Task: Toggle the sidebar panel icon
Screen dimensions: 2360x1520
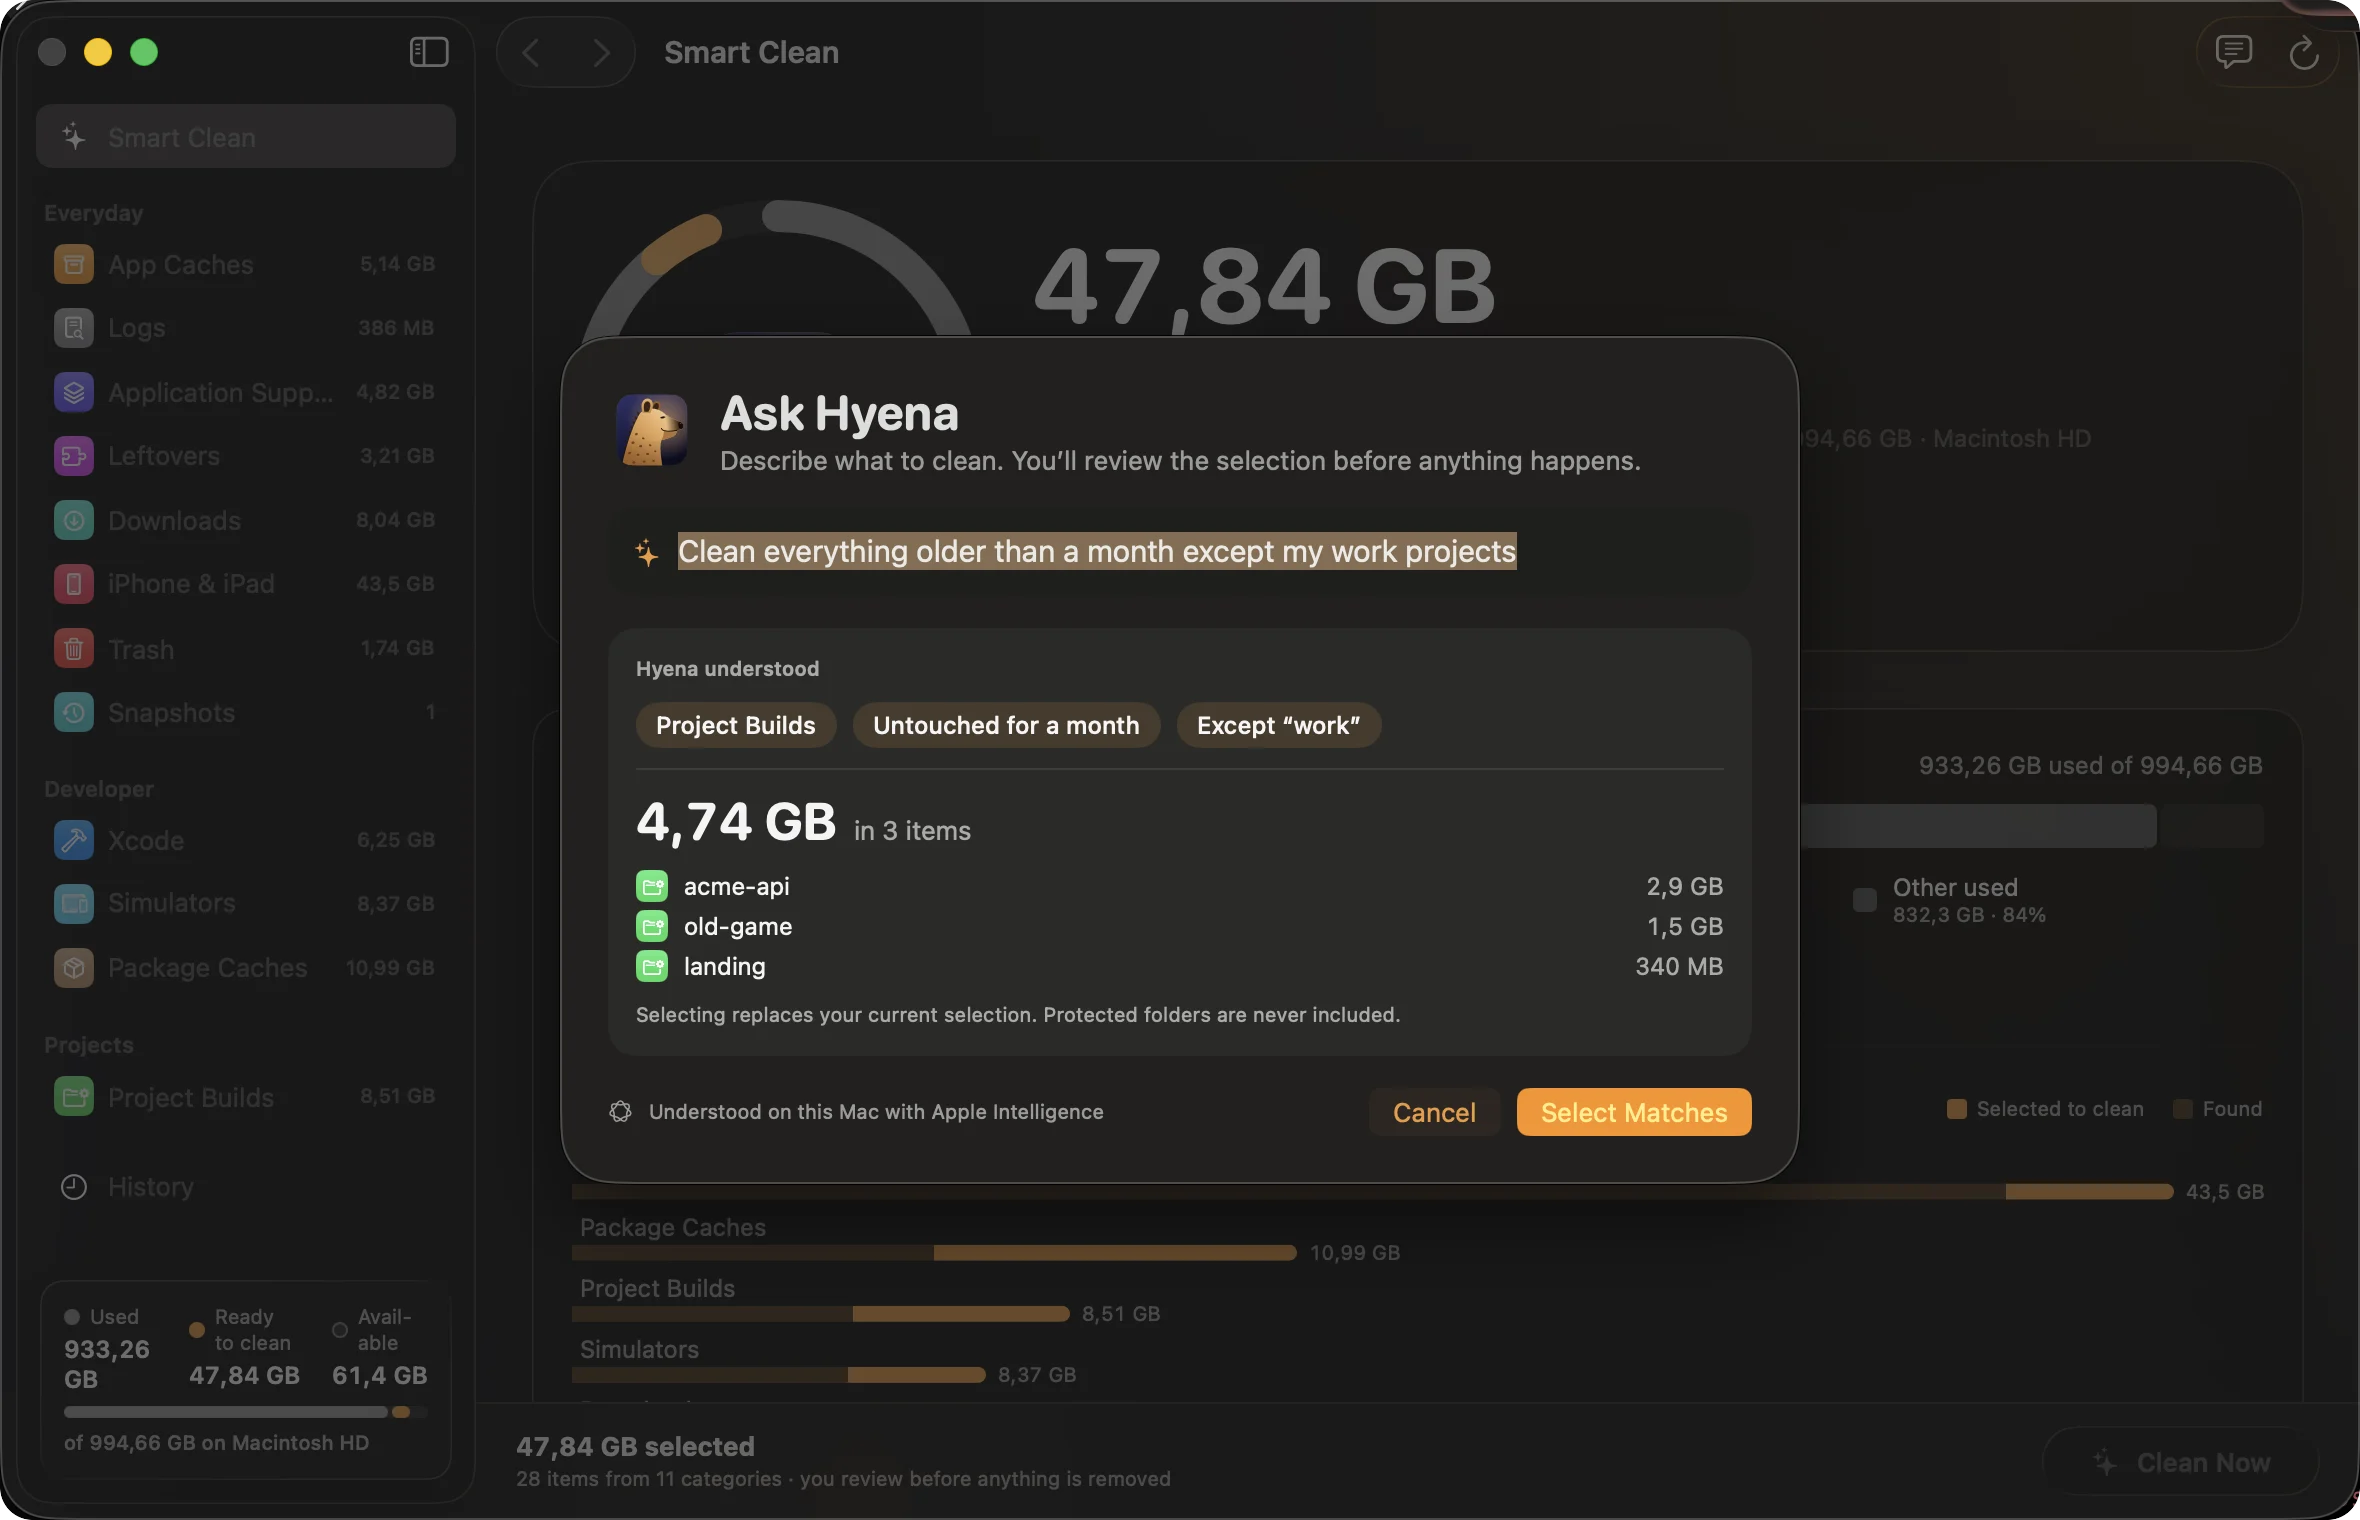Action: pyautogui.click(x=429, y=52)
